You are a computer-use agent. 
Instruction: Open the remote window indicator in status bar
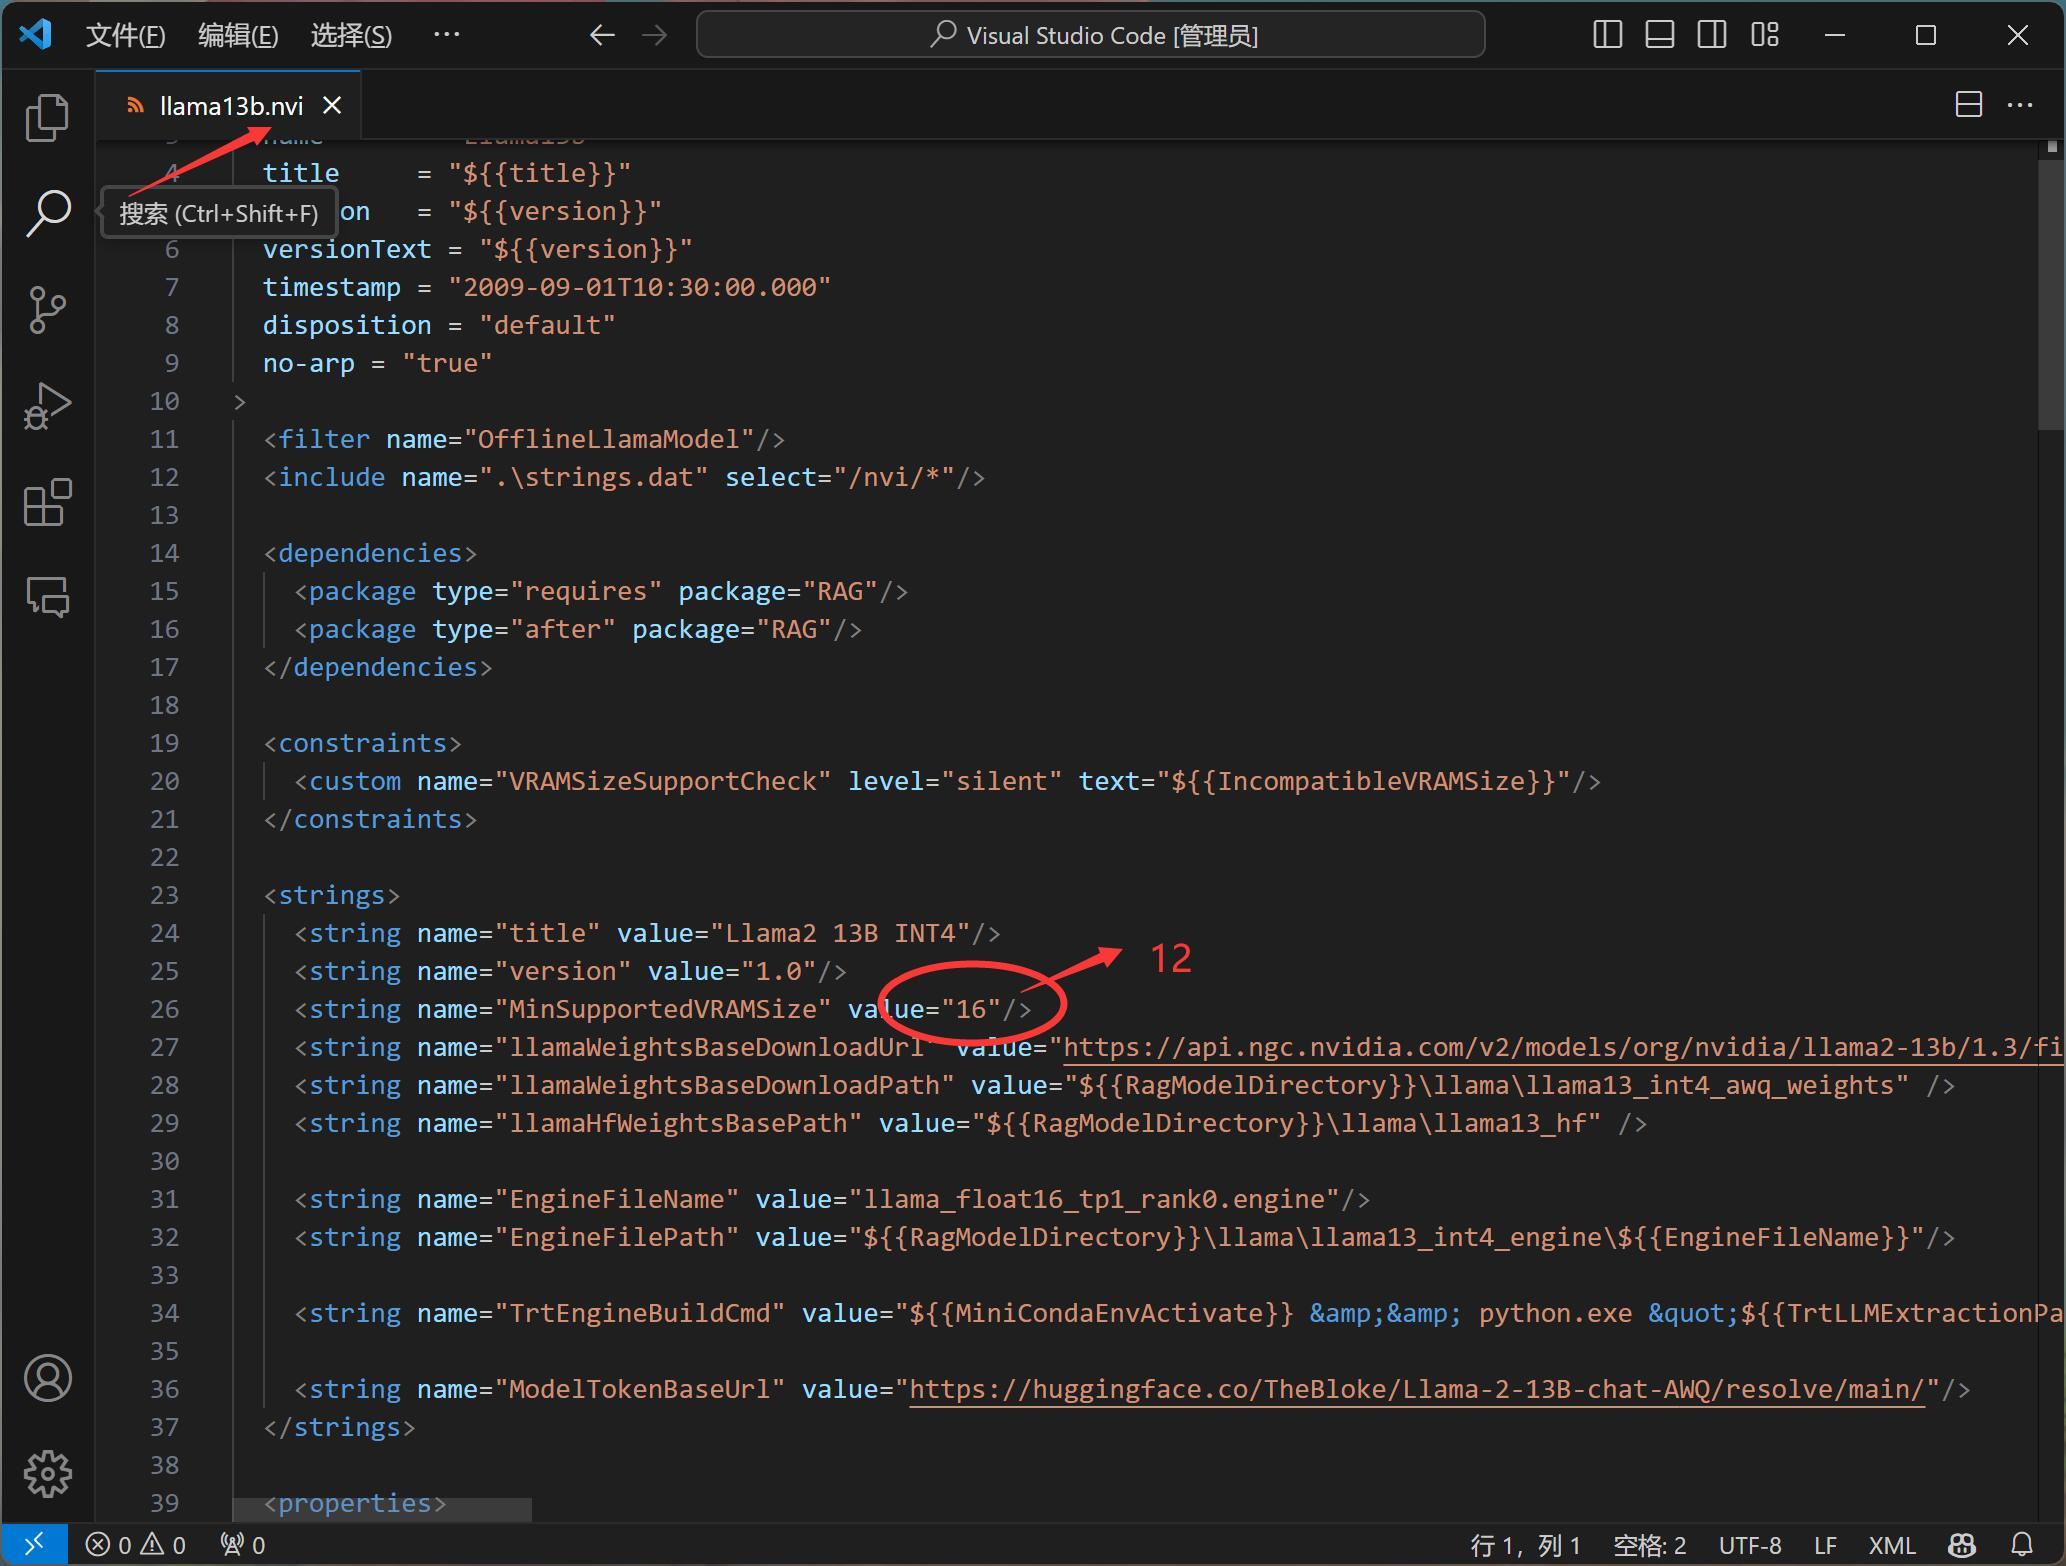pyautogui.click(x=34, y=1545)
